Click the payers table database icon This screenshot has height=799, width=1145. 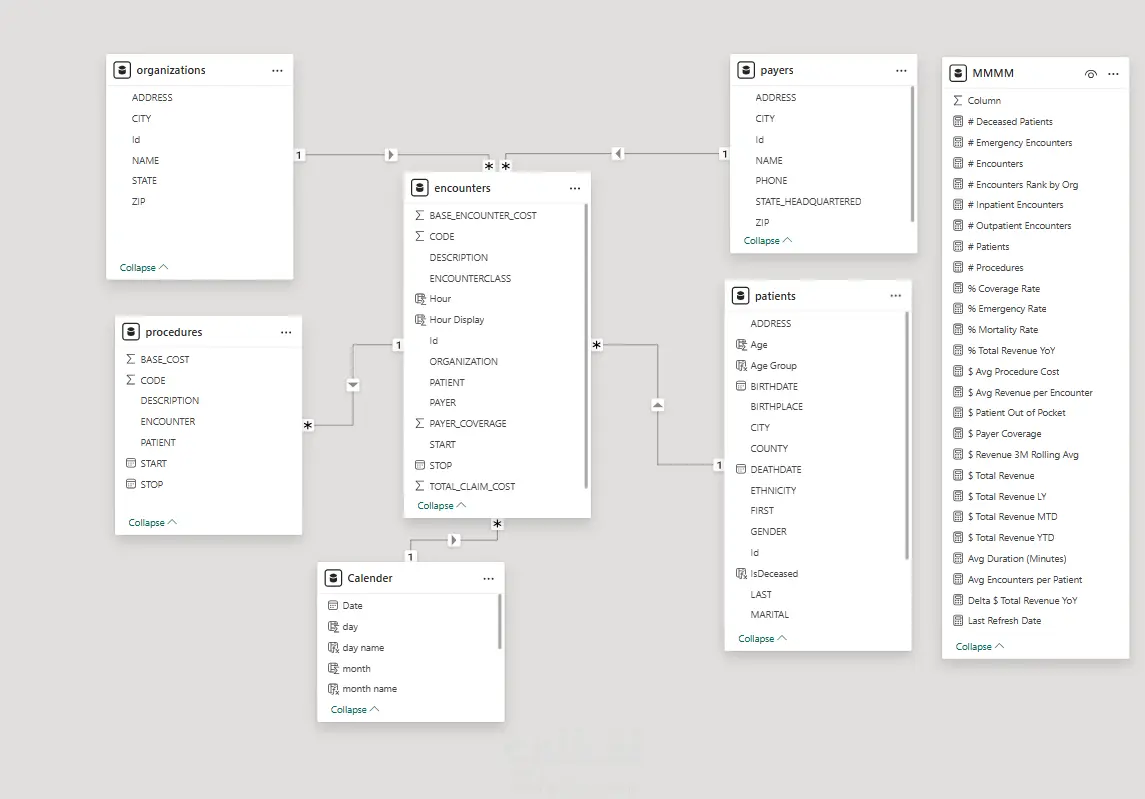746,70
